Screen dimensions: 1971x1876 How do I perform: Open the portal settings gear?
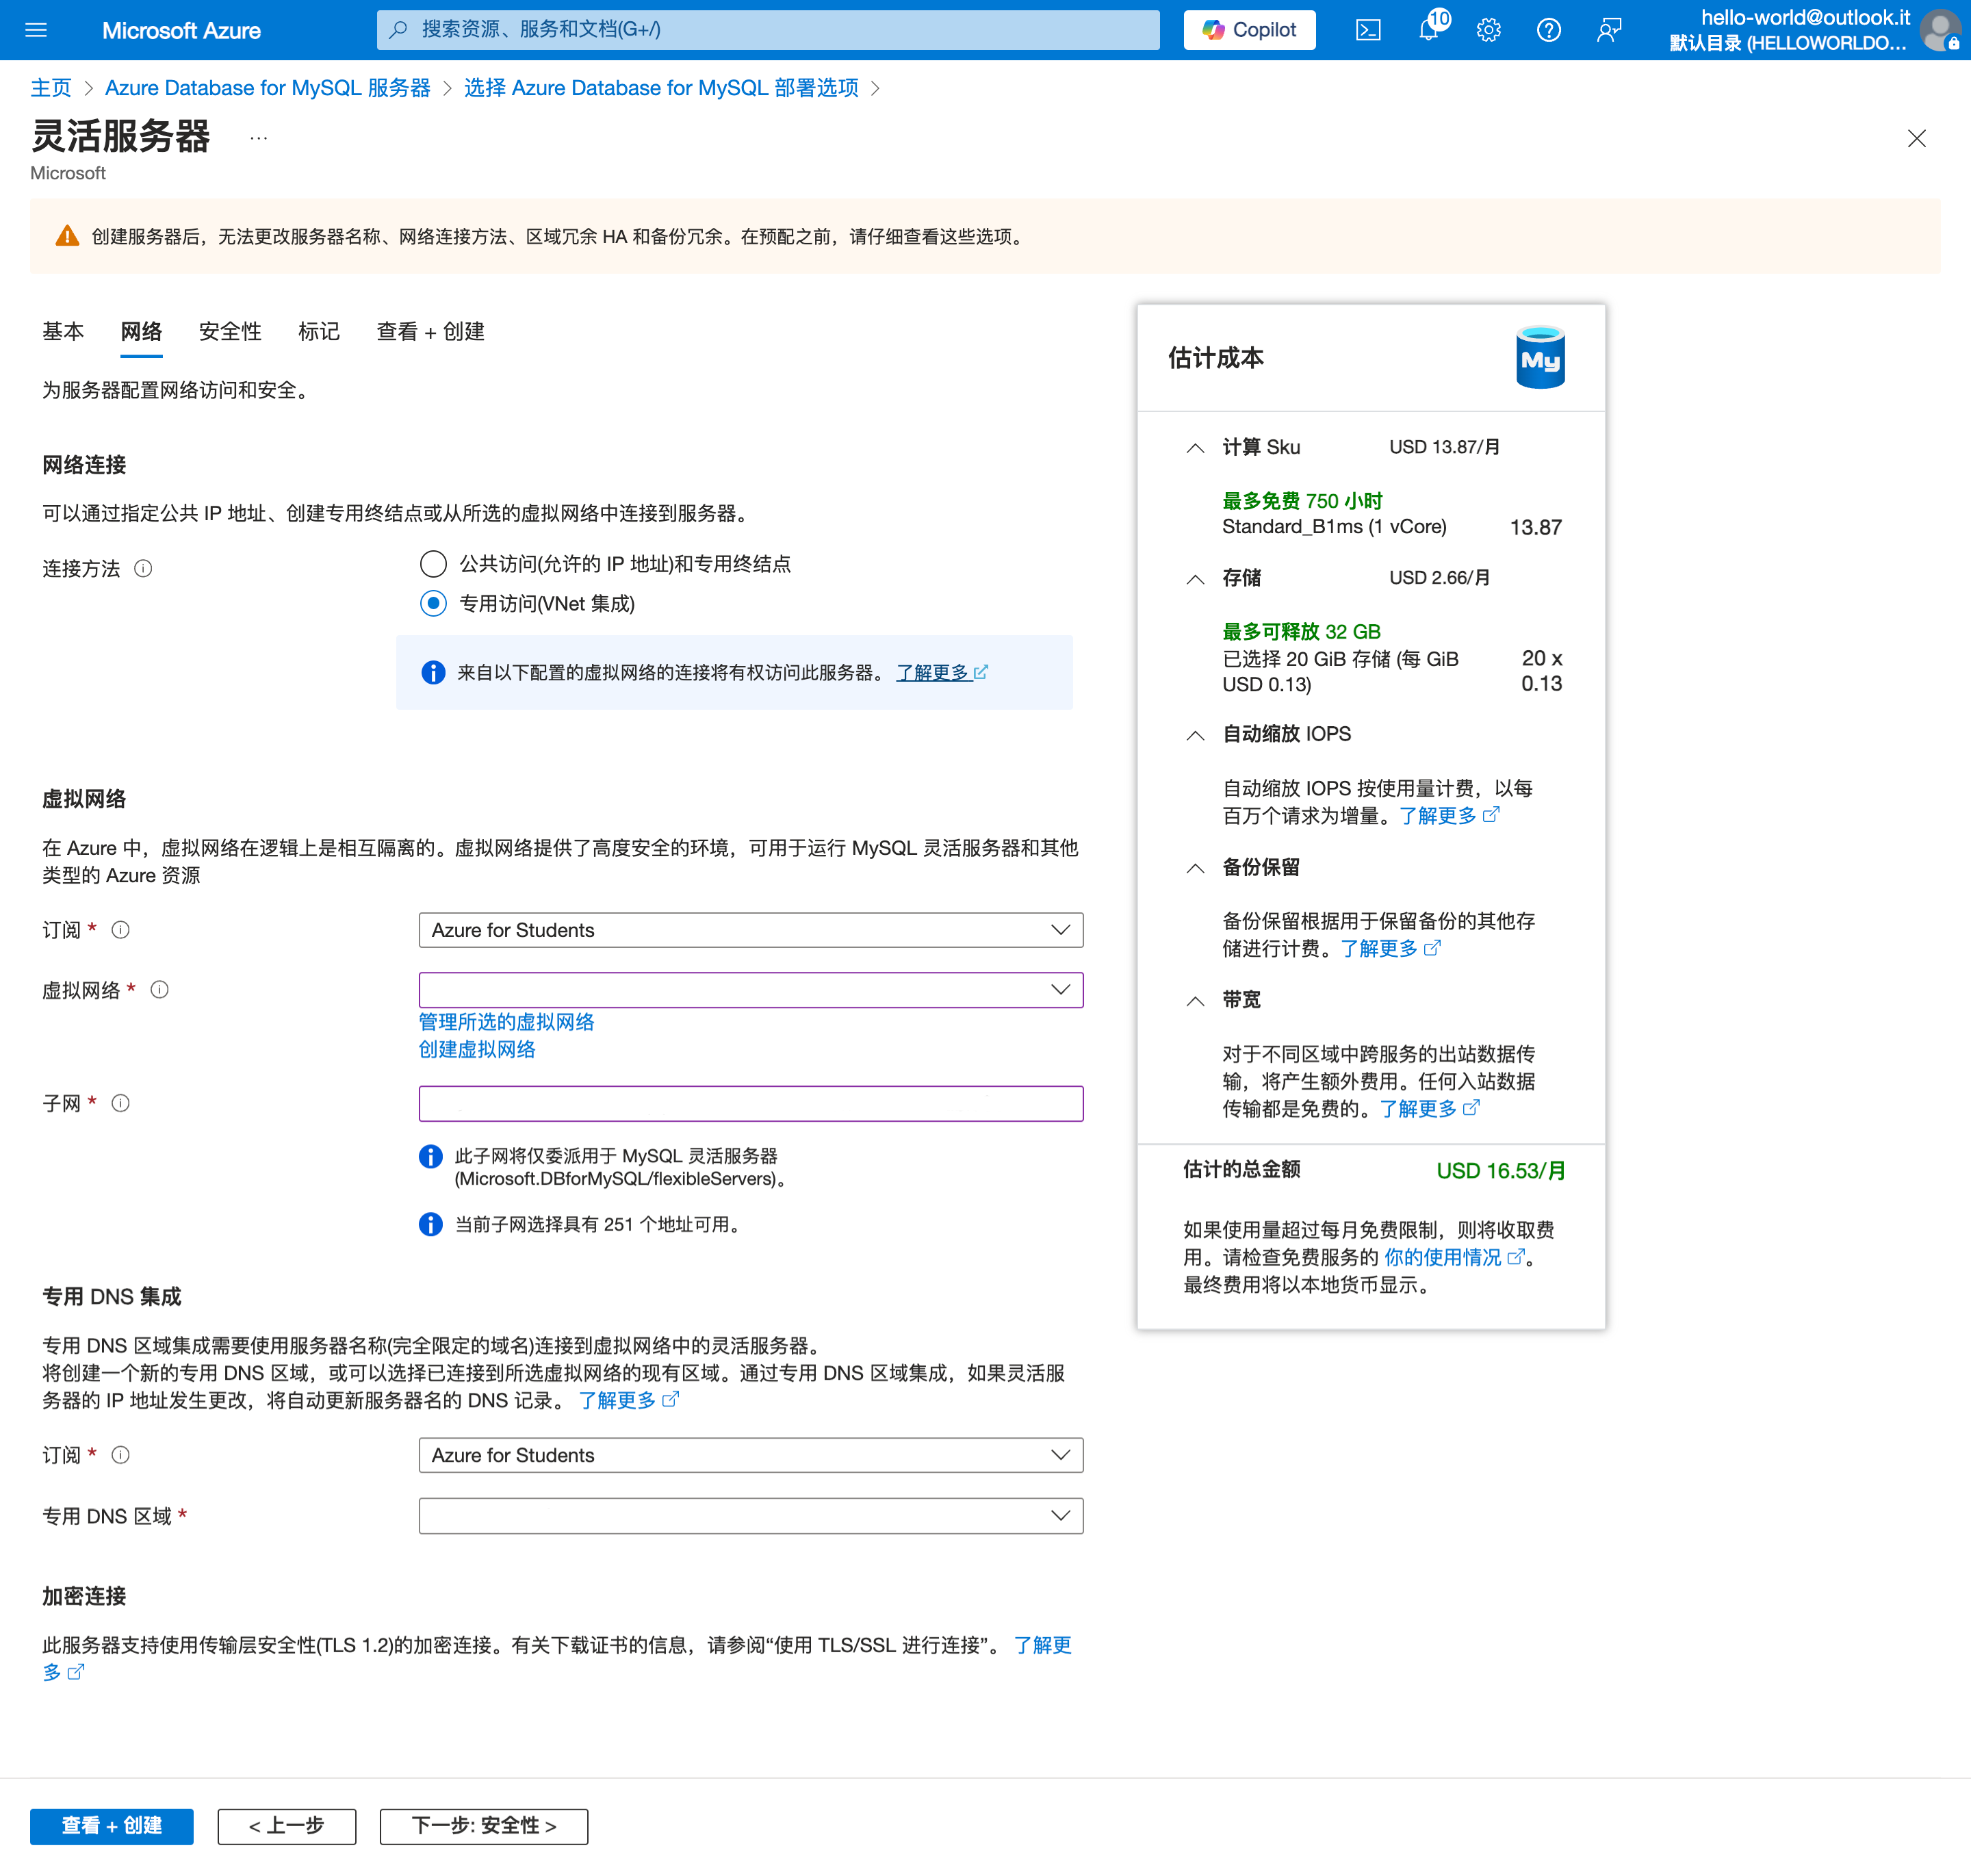[x=1488, y=29]
